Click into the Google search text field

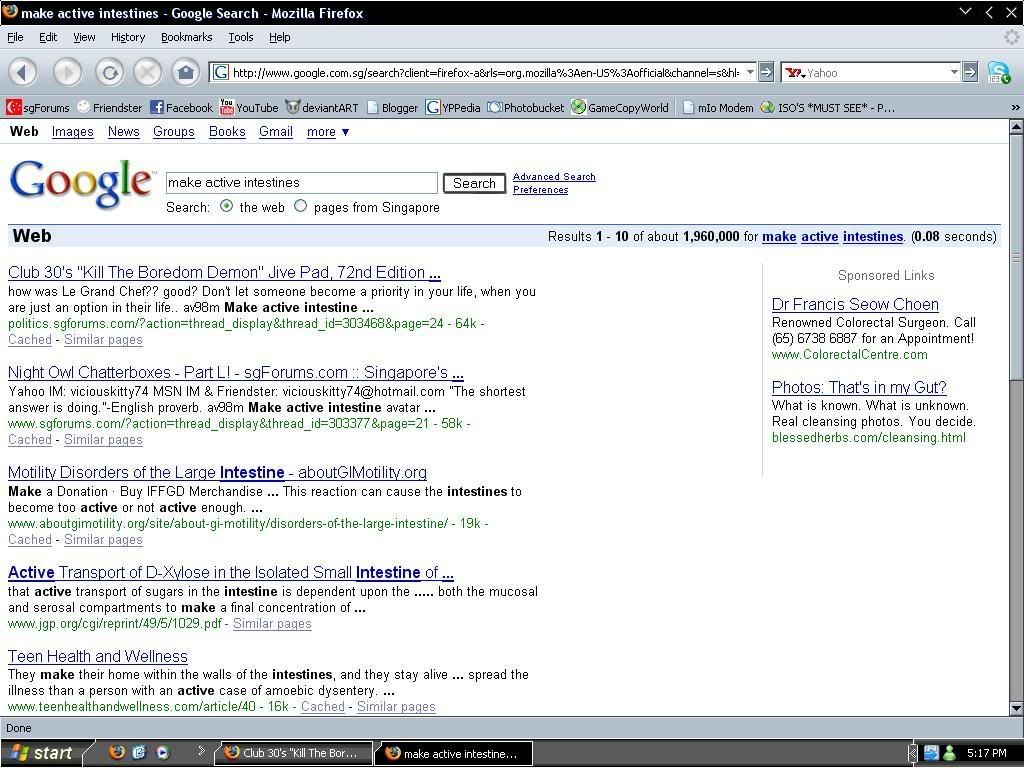302,183
